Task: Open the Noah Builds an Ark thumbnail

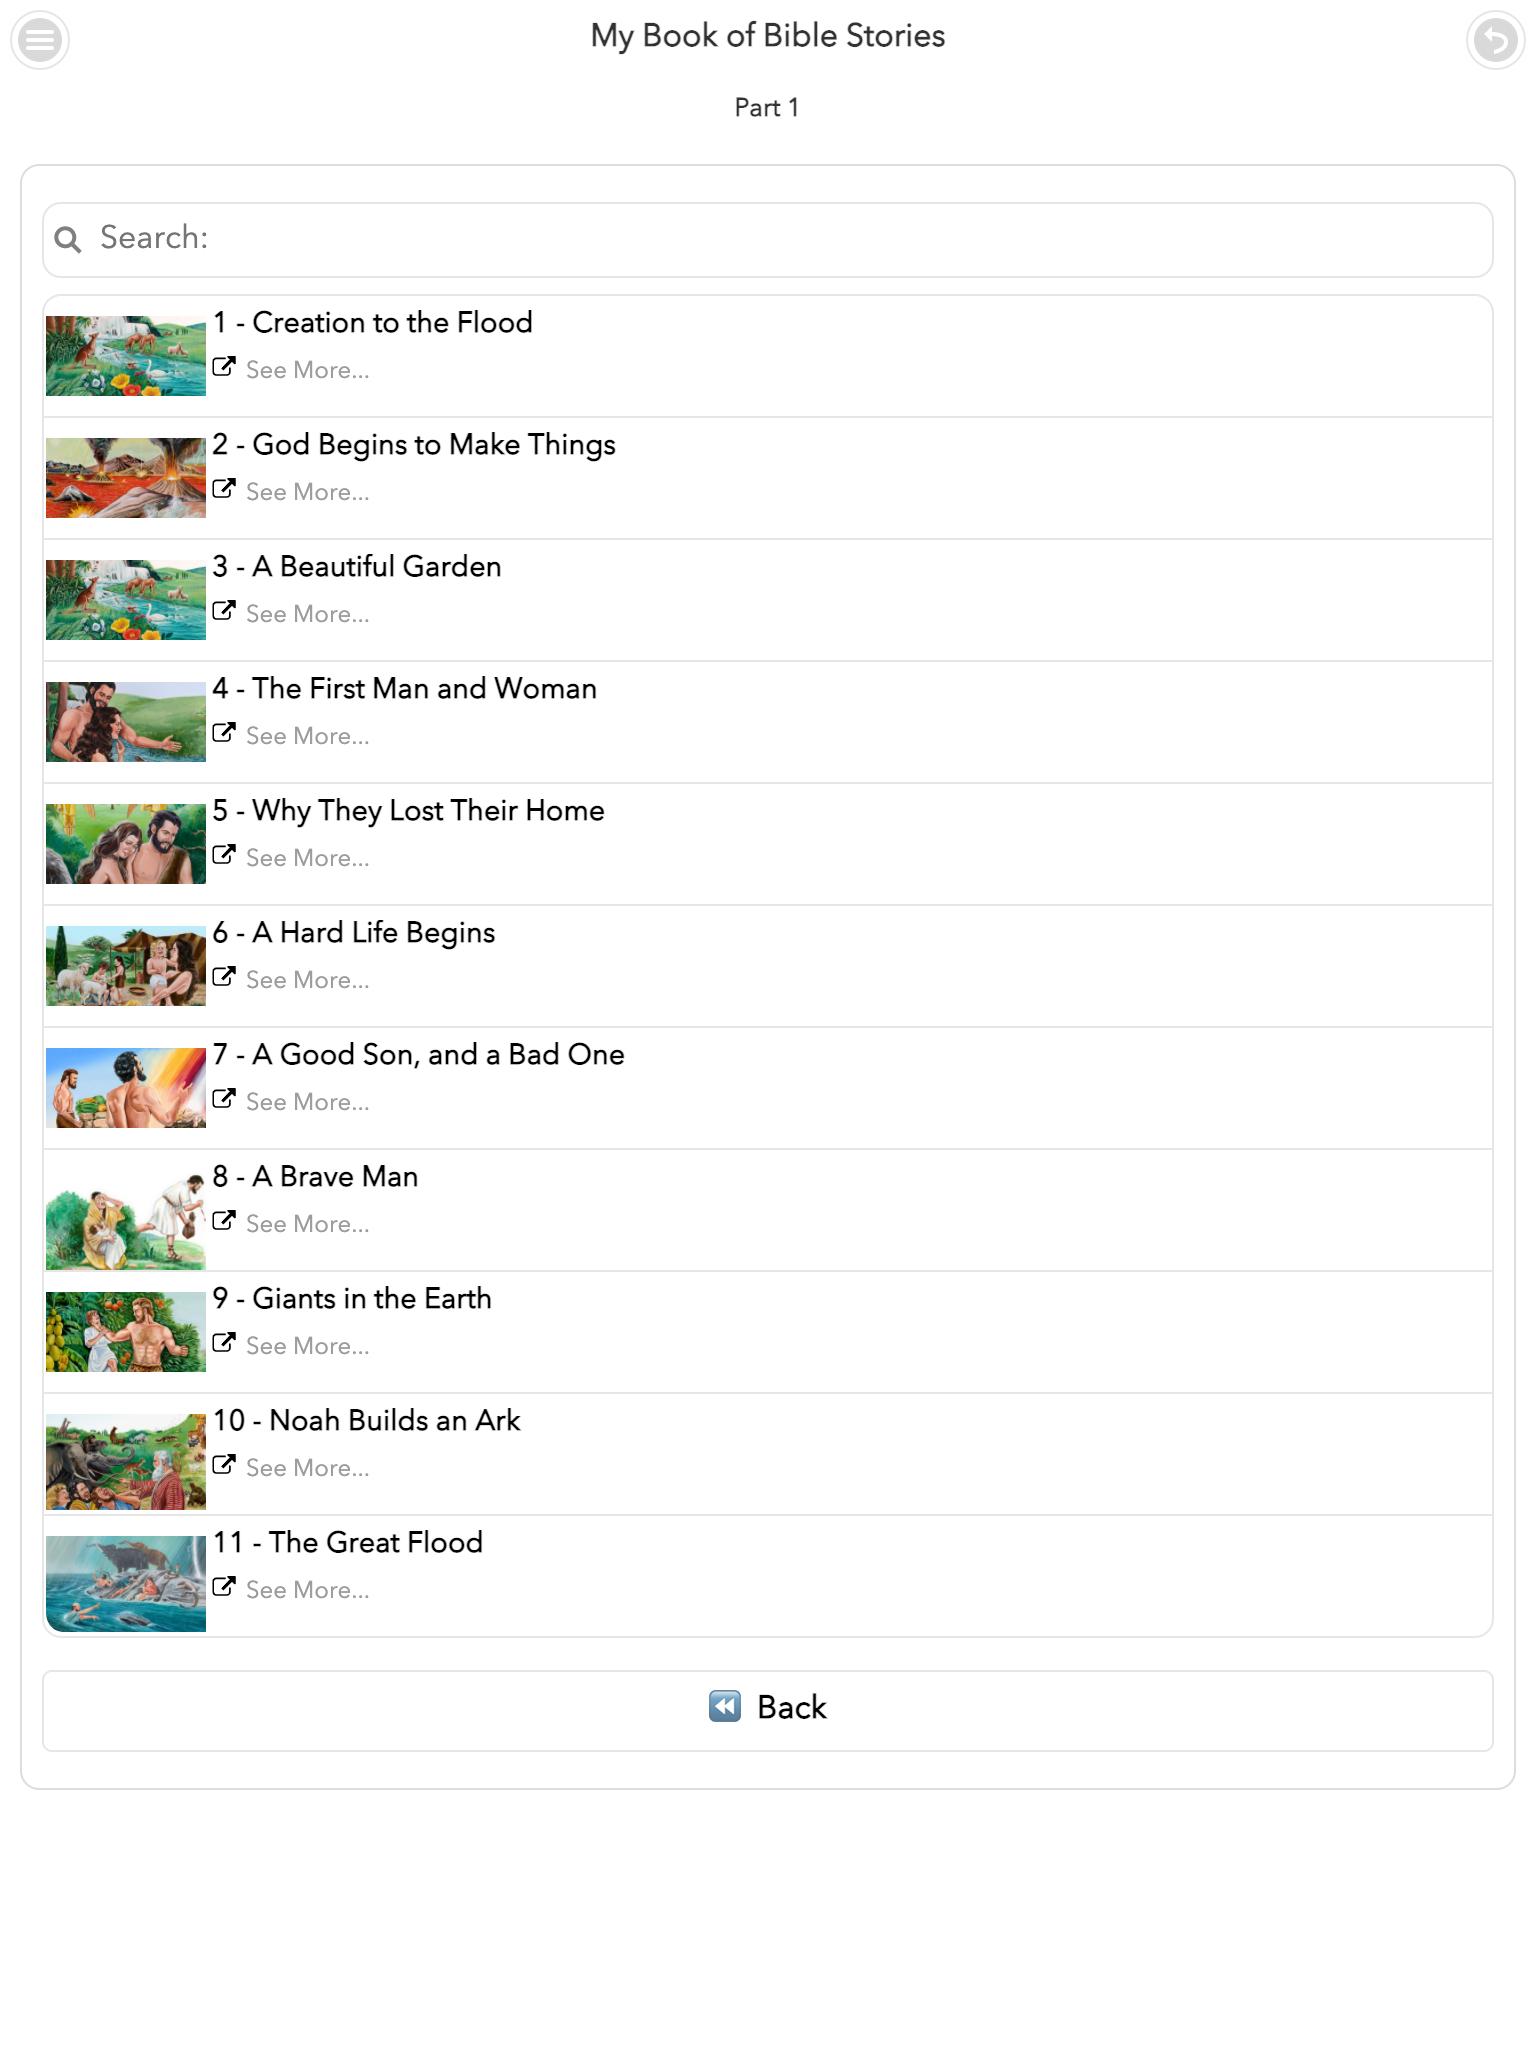Action: 126,1460
